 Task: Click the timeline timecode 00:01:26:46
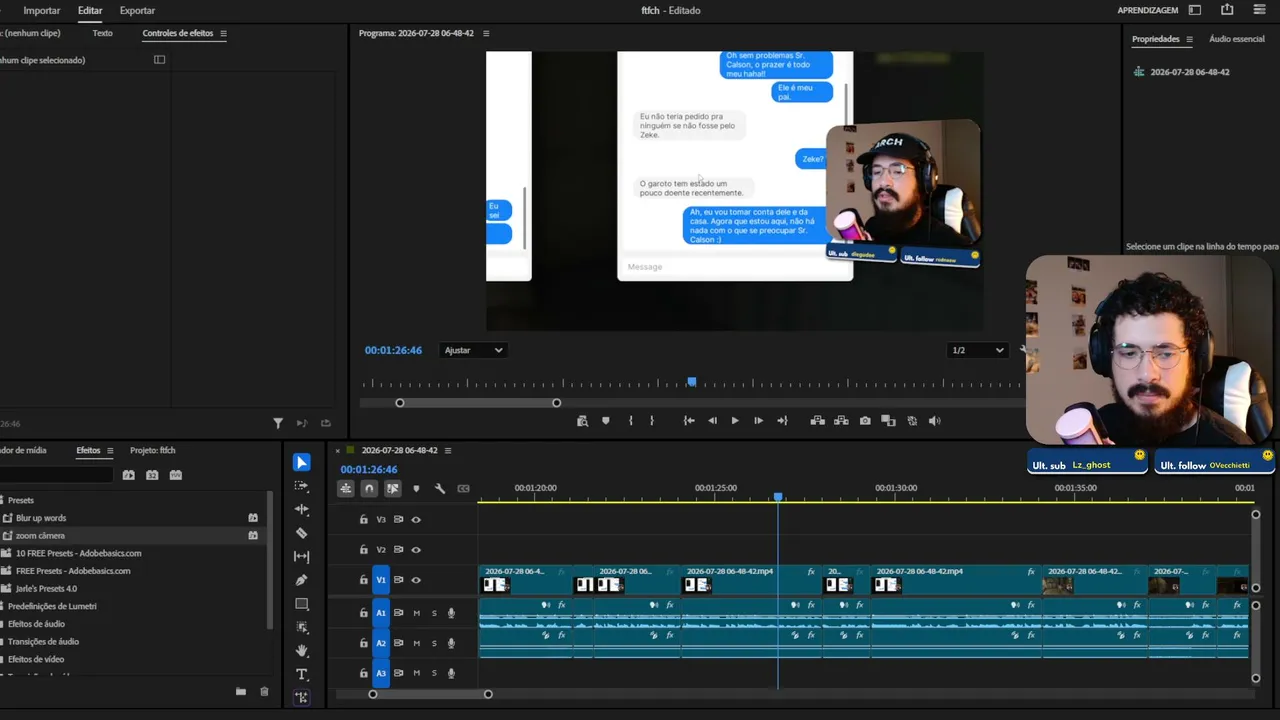coord(369,469)
